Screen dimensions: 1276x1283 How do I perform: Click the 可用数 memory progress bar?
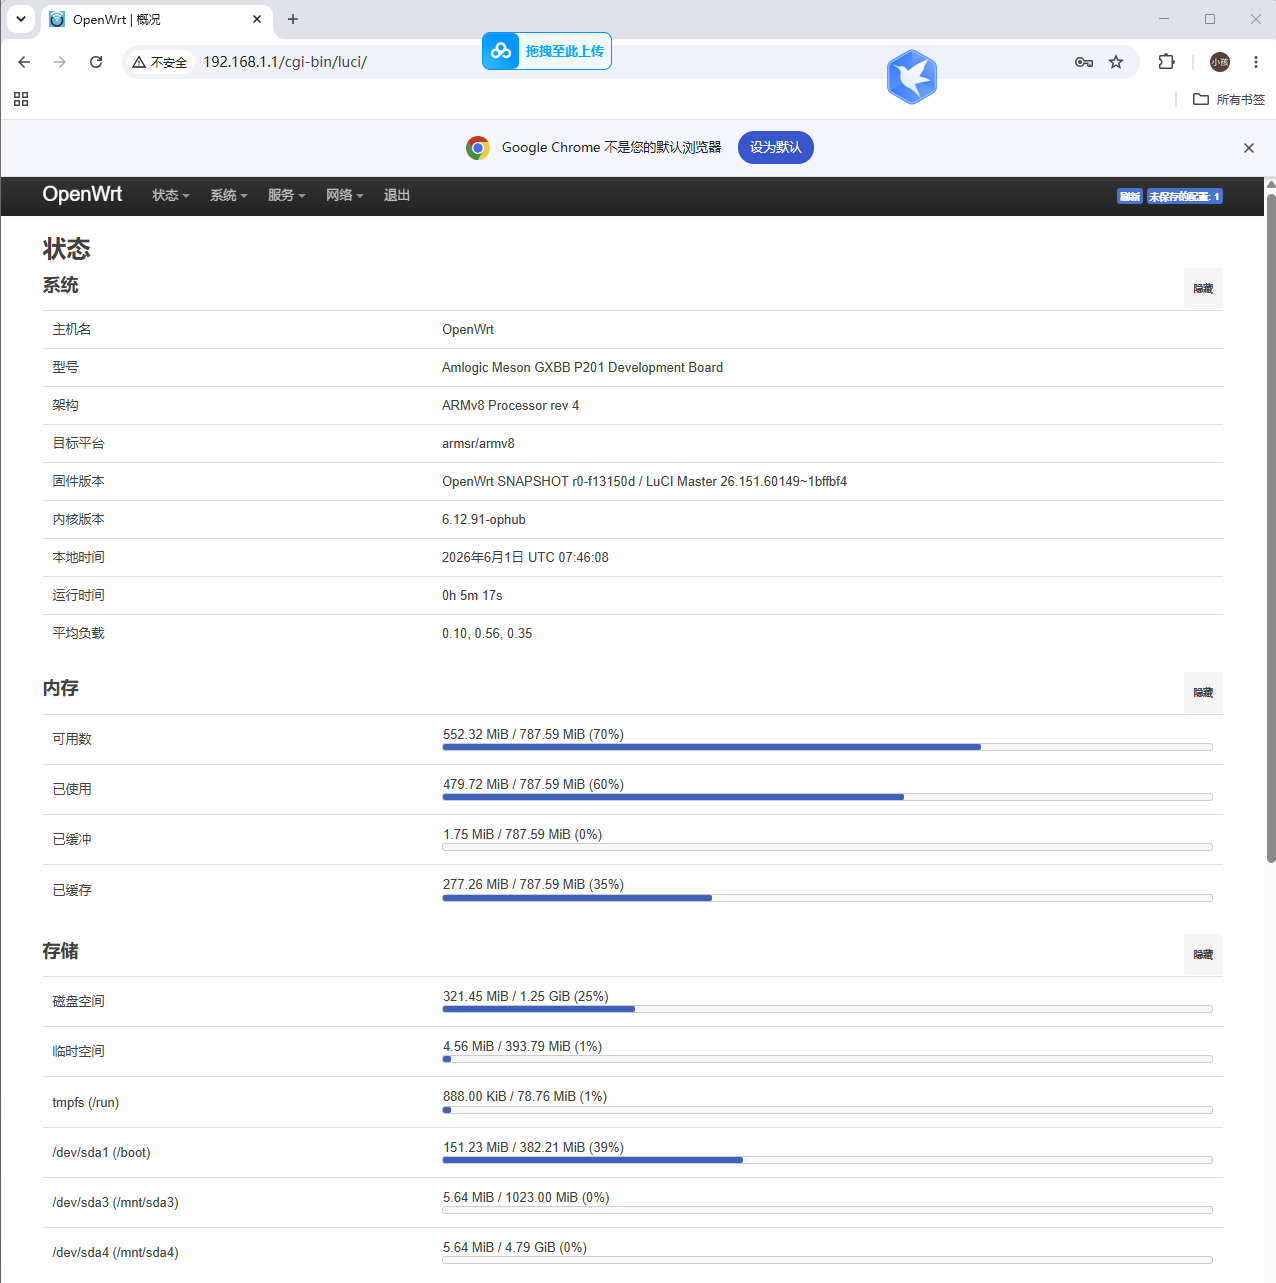(827, 747)
